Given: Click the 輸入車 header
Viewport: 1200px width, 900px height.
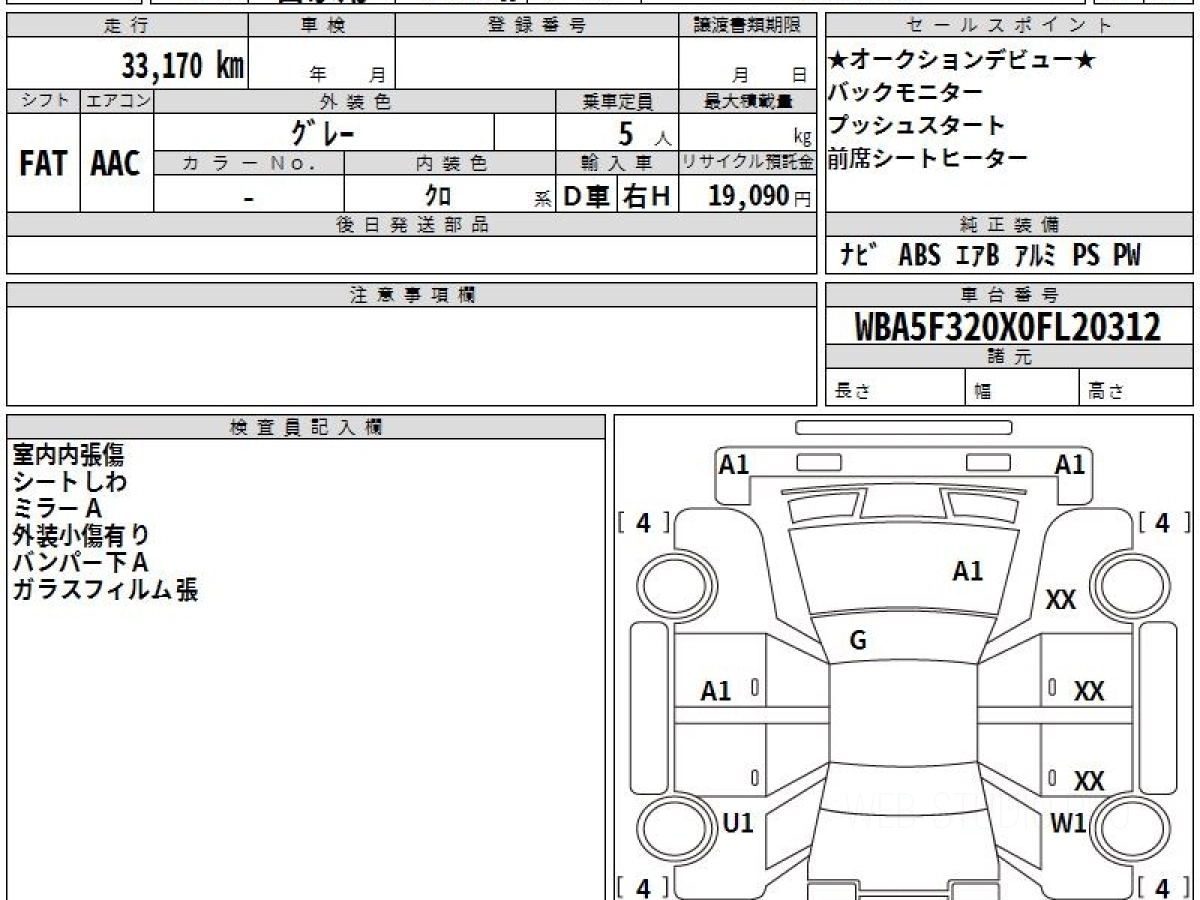Looking at the screenshot, I should point(617,163).
